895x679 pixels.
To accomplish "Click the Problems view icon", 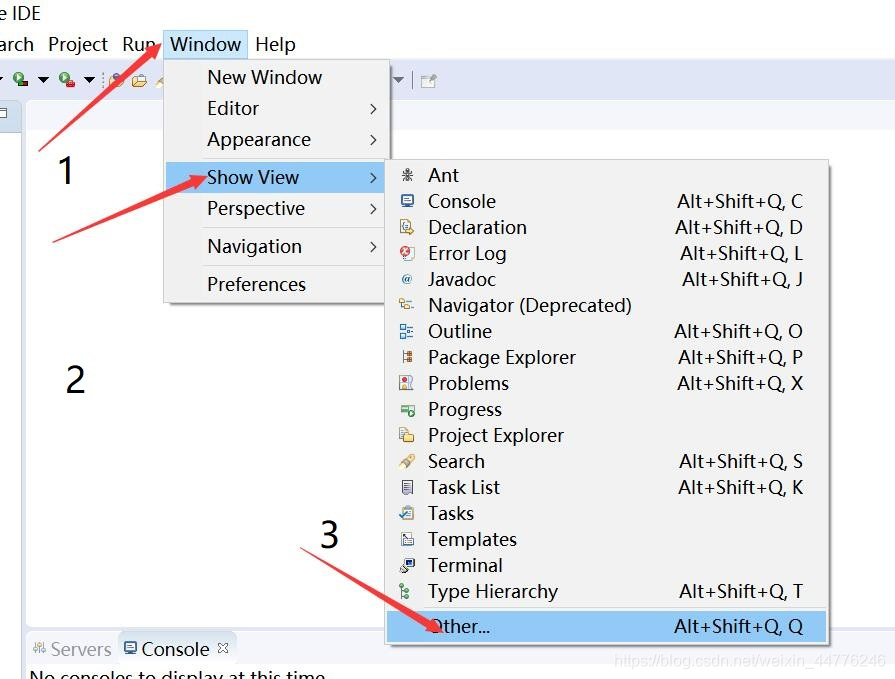I will 406,383.
